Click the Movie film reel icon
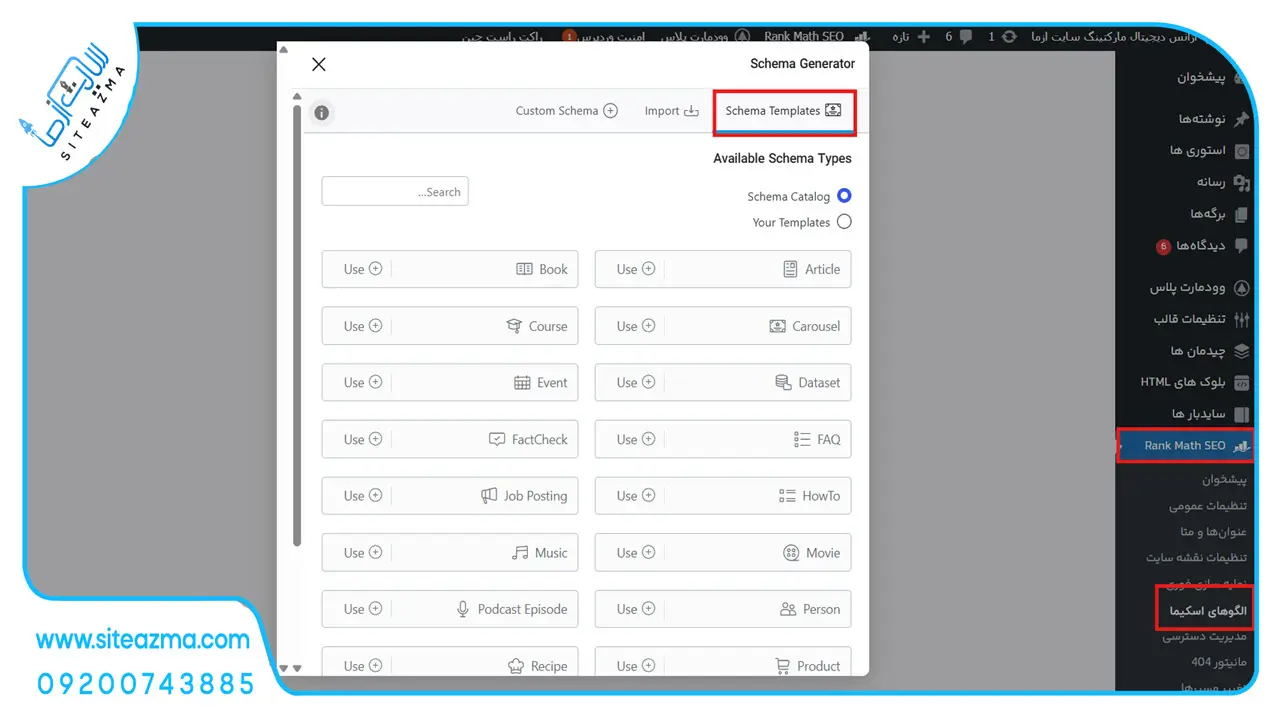 (790, 552)
